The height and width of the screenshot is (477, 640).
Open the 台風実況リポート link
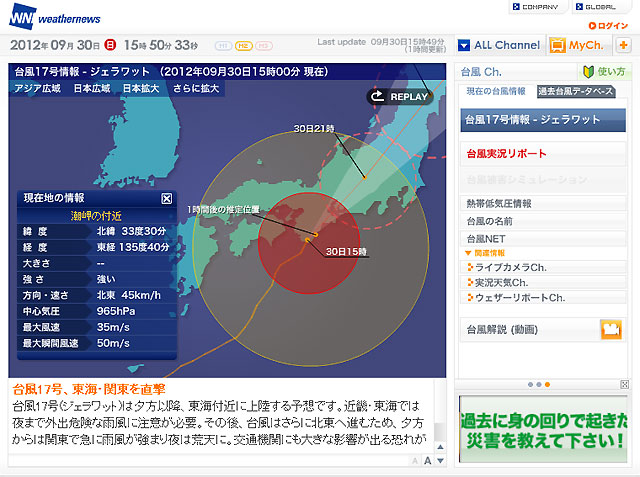click(507, 154)
